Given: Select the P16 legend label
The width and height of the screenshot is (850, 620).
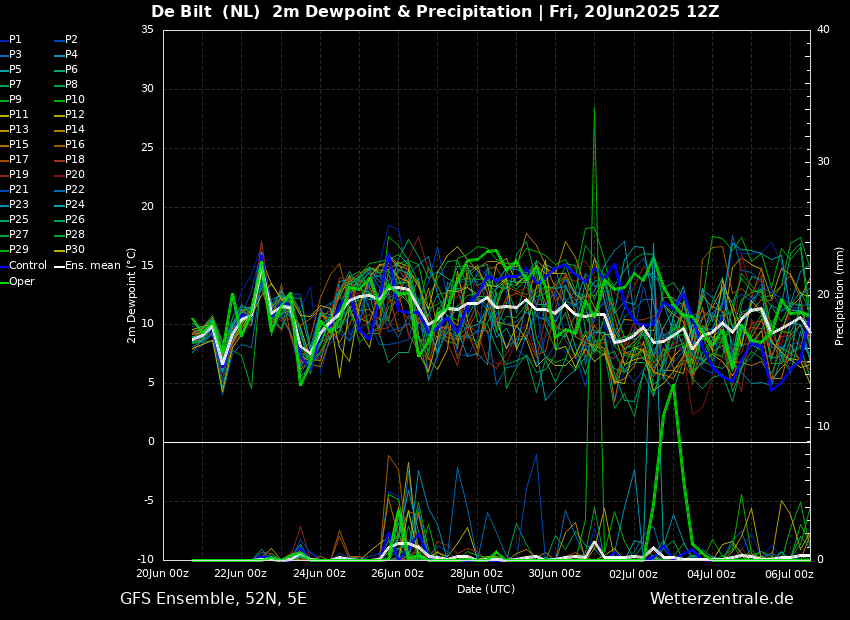Looking at the screenshot, I should pos(75,145).
